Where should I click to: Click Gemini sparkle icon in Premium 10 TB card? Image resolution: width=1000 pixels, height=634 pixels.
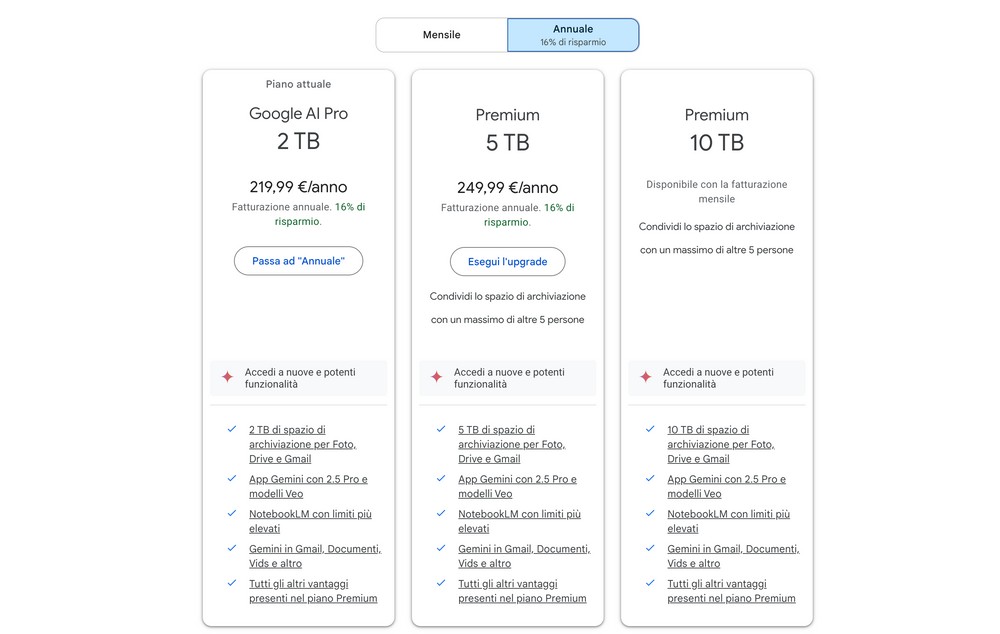click(x=645, y=377)
